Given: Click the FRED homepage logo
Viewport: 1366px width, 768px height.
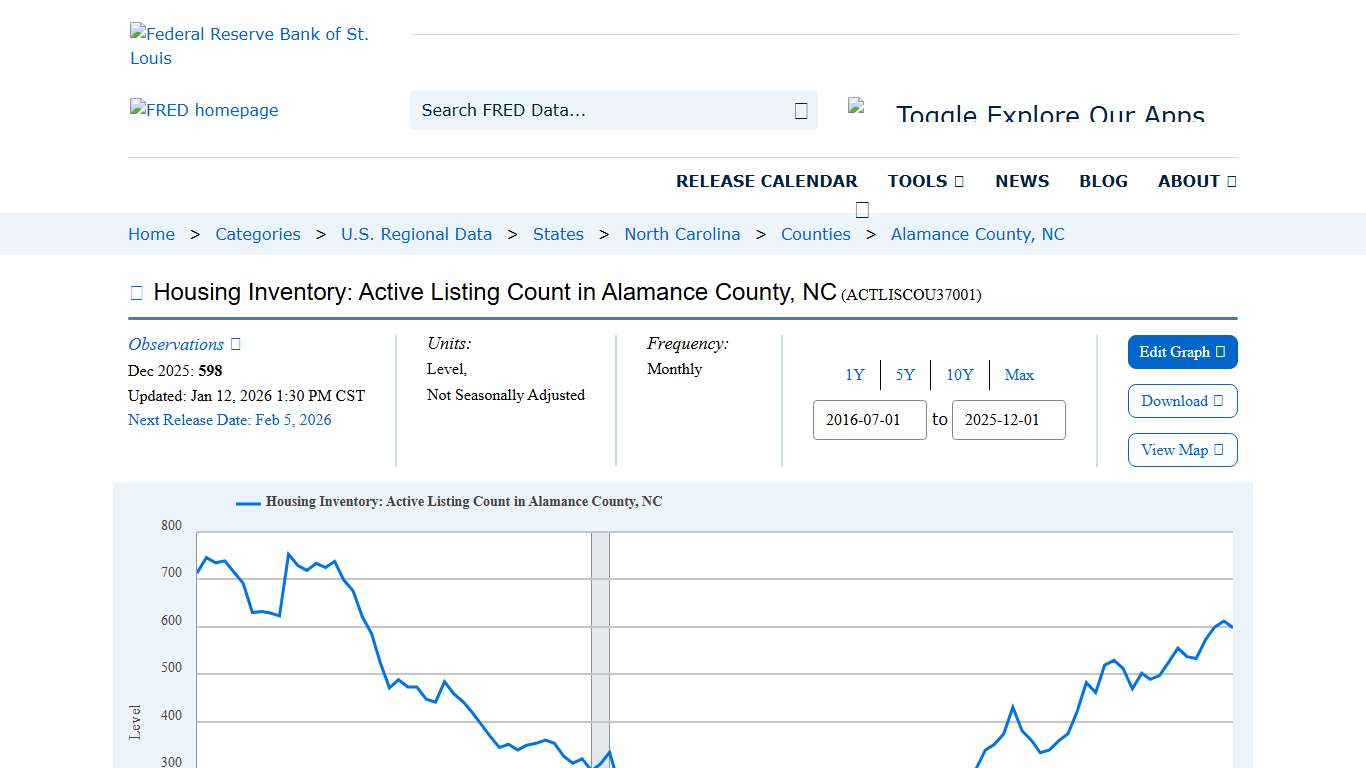Looking at the screenshot, I should (204, 110).
